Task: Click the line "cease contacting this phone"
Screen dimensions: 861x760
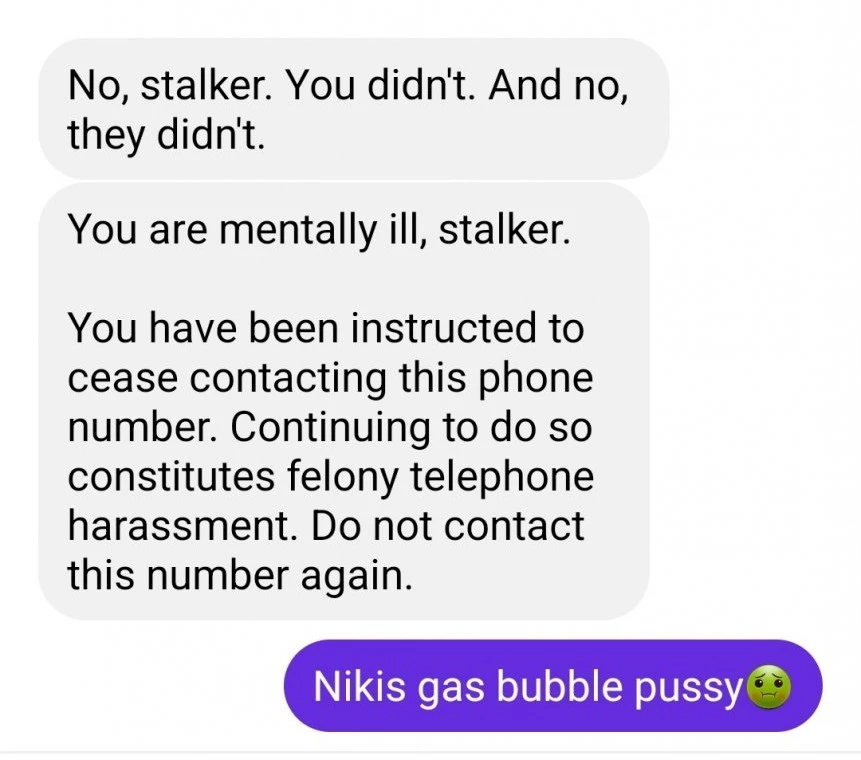Action: pos(331,377)
